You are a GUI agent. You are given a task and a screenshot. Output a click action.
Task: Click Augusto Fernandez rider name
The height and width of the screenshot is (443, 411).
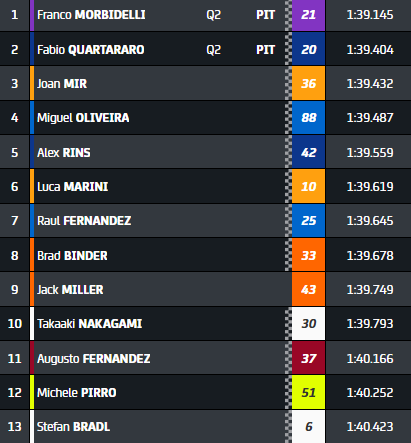tap(93, 359)
